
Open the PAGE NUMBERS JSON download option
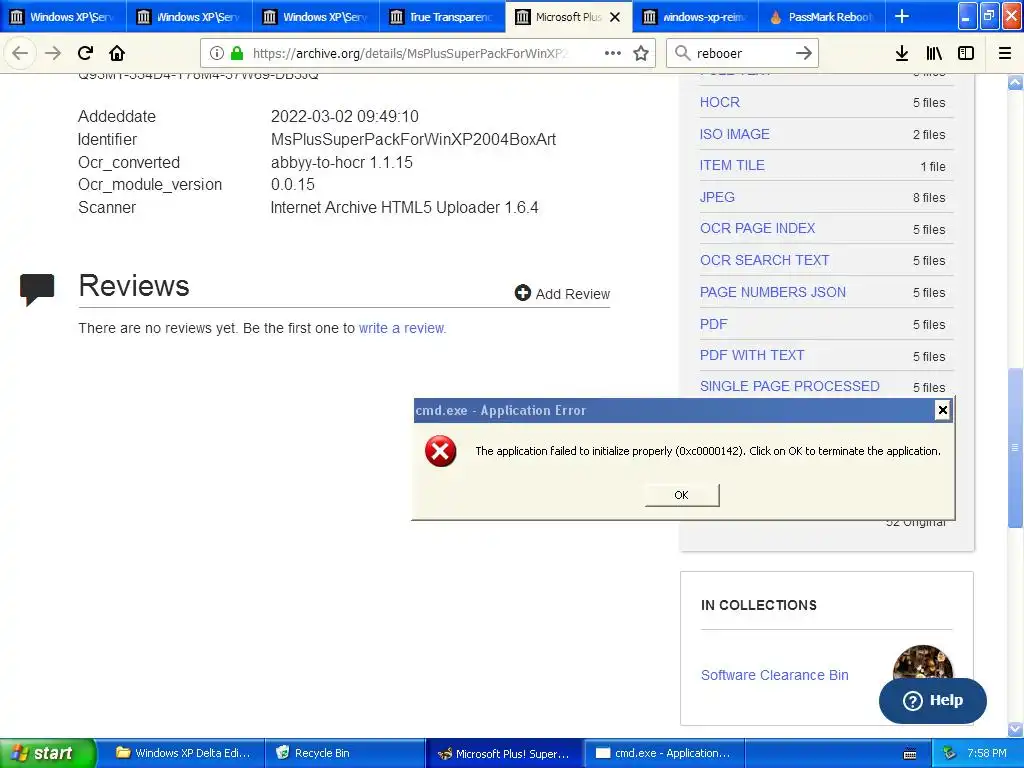[x=773, y=292]
